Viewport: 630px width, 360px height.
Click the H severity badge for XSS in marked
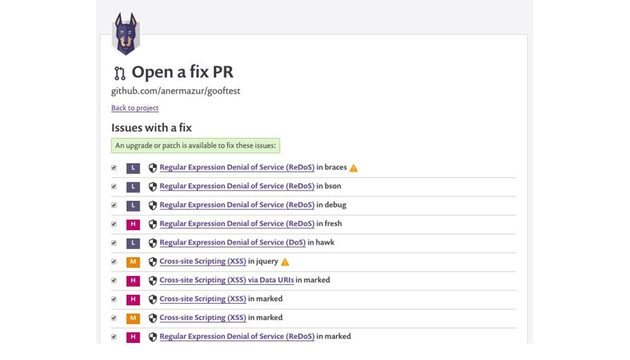133,299
